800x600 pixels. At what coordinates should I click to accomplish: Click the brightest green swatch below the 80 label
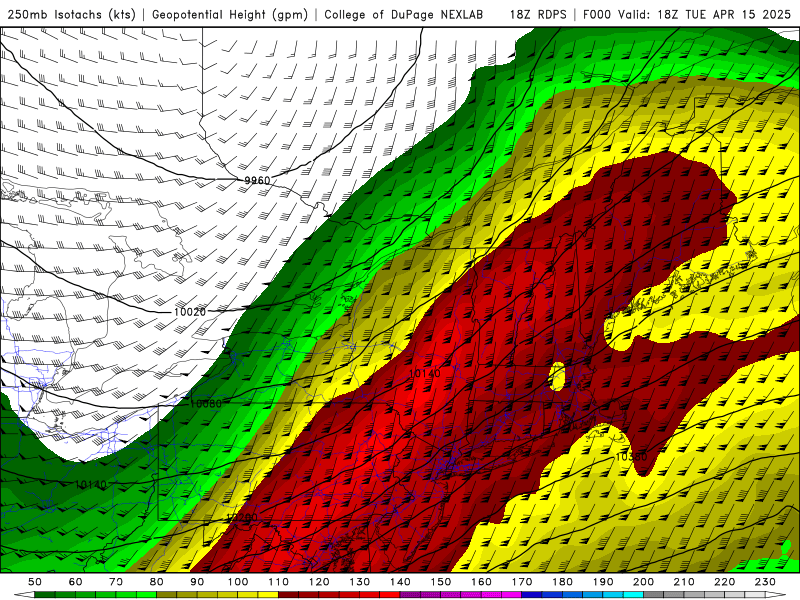coord(146,594)
